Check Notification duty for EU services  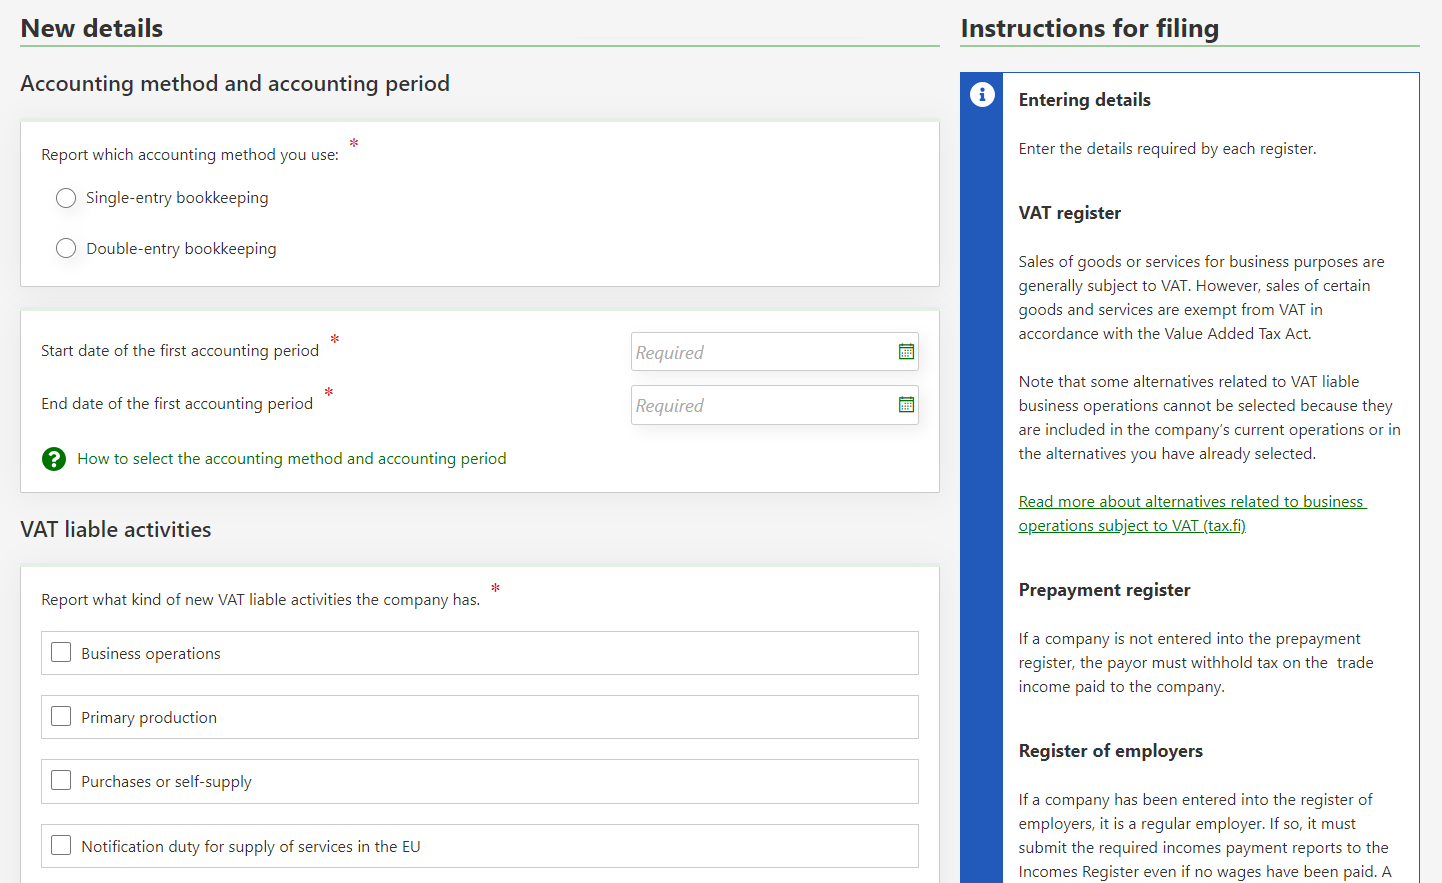61,846
